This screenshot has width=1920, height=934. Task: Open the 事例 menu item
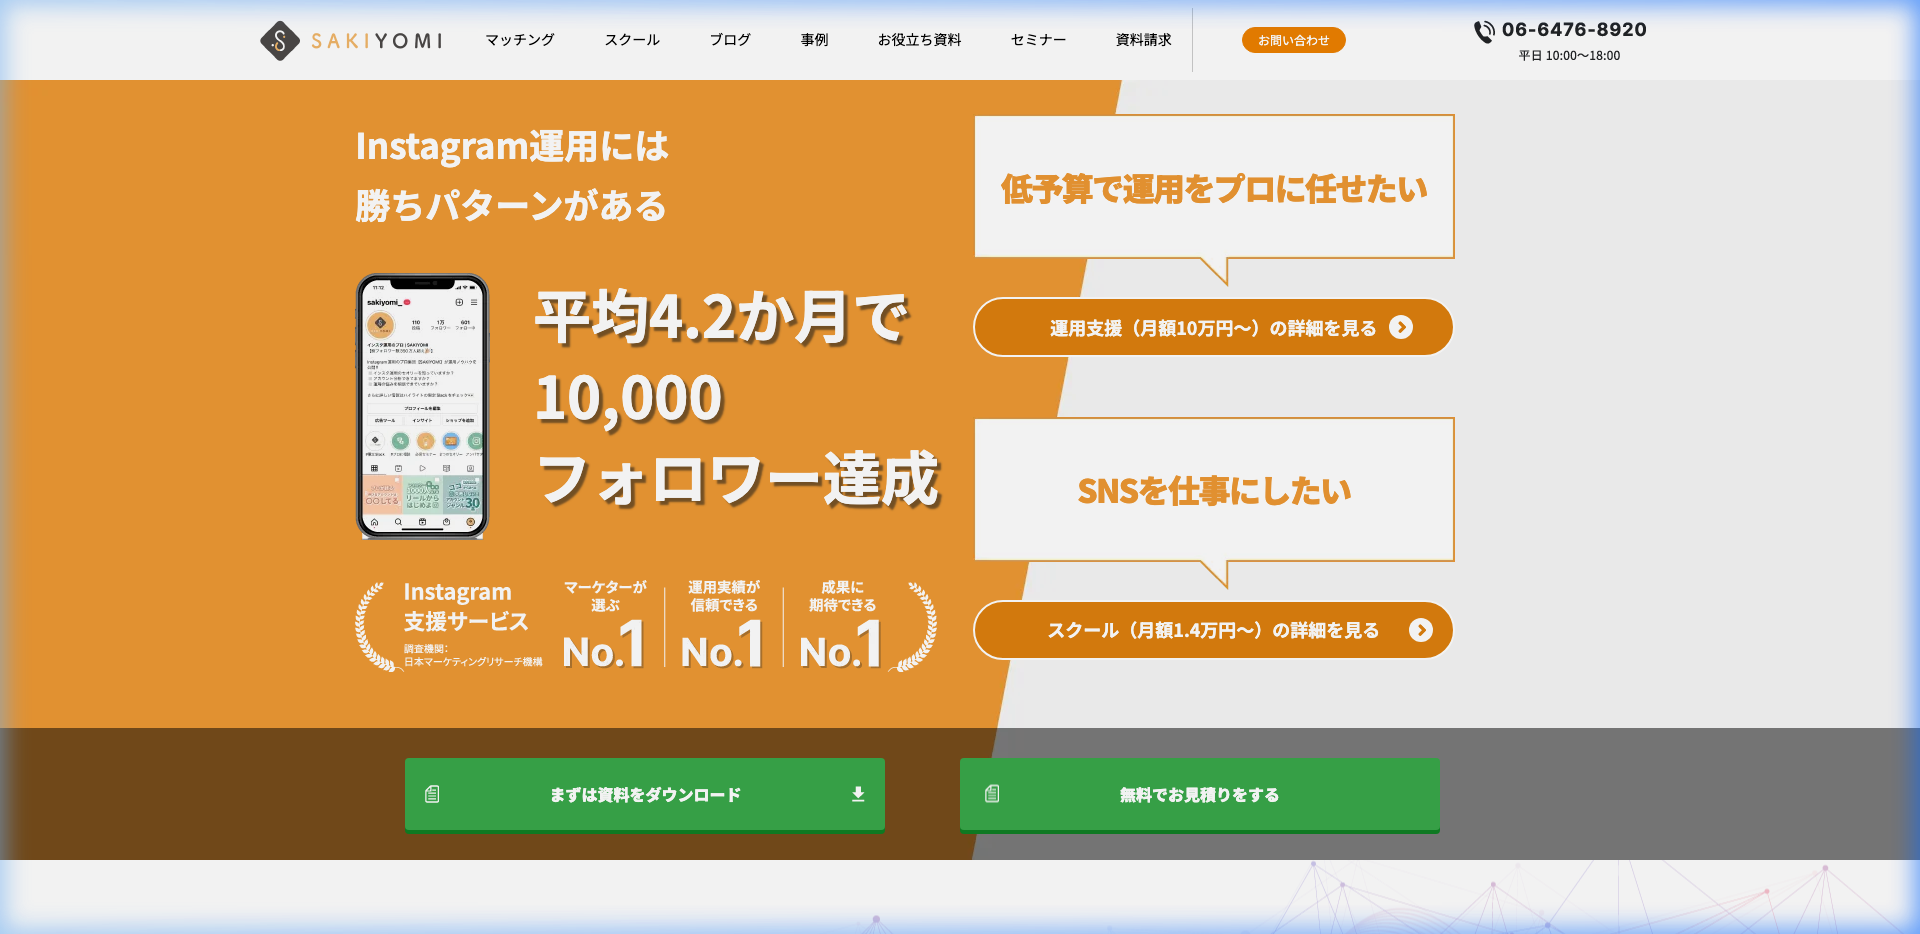point(814,40)
